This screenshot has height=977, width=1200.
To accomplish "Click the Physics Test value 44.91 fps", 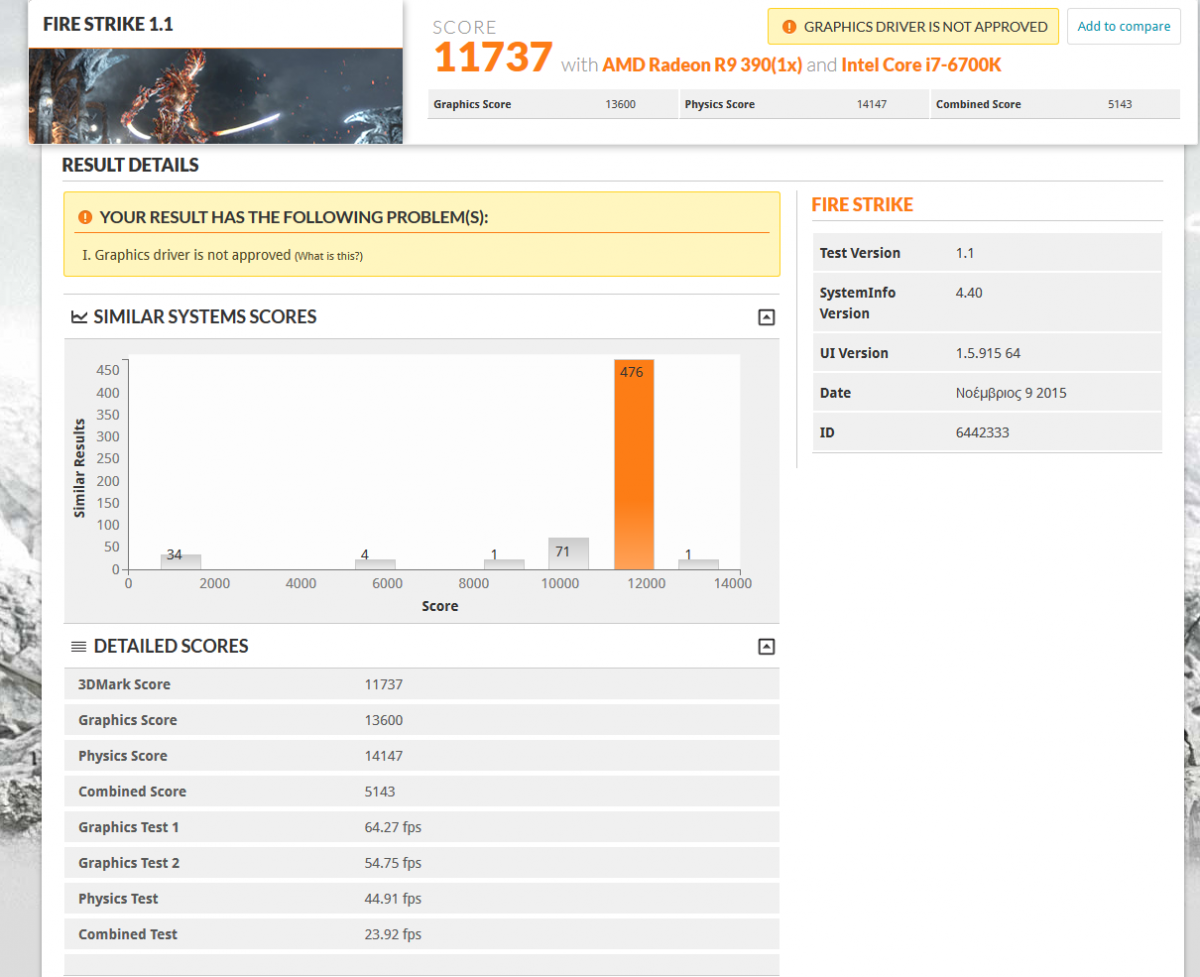I will tap(393, 898).
